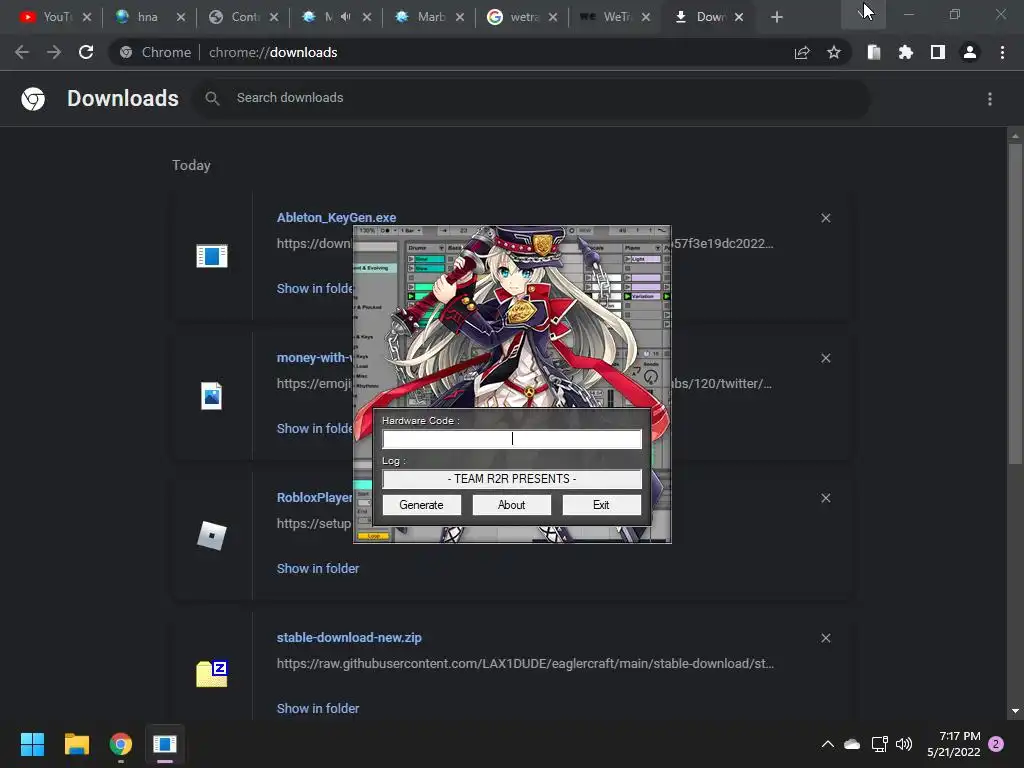Click the Search downloads field
Image resolution: width=1024 pixels, height=768 pixels.
[x=530, y=98]
